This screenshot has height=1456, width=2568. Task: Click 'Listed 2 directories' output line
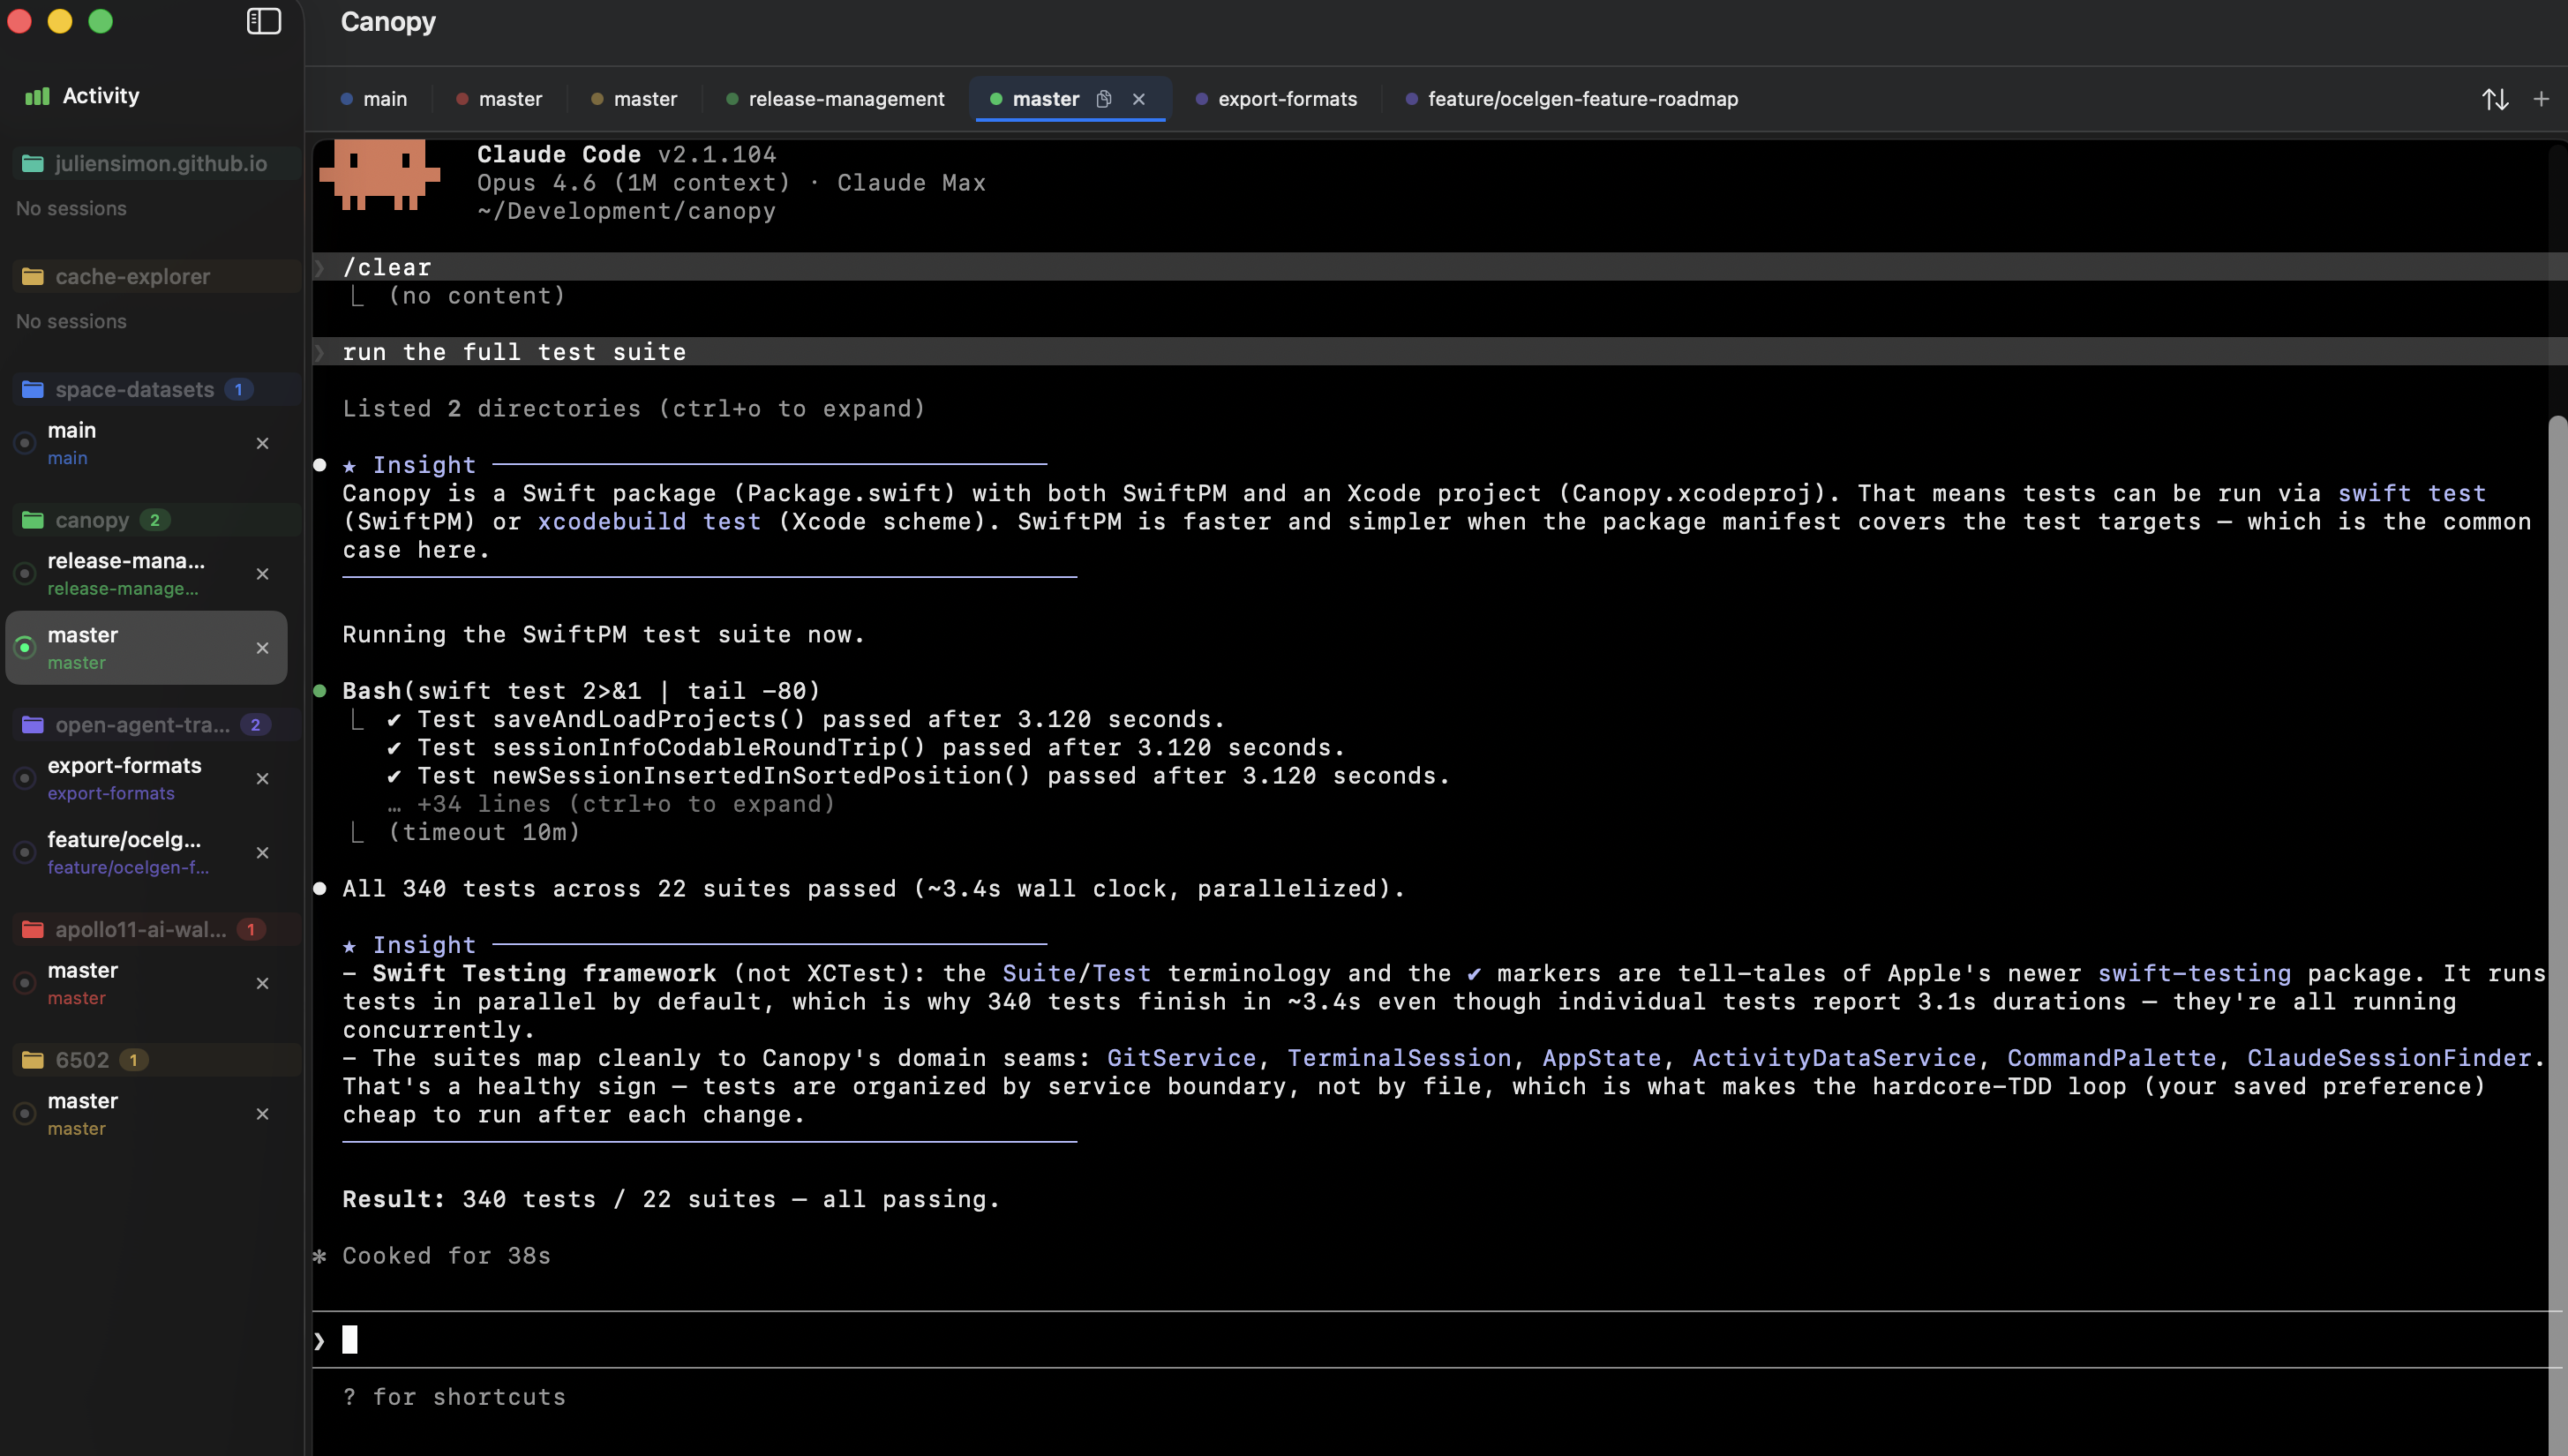(634, 409)
